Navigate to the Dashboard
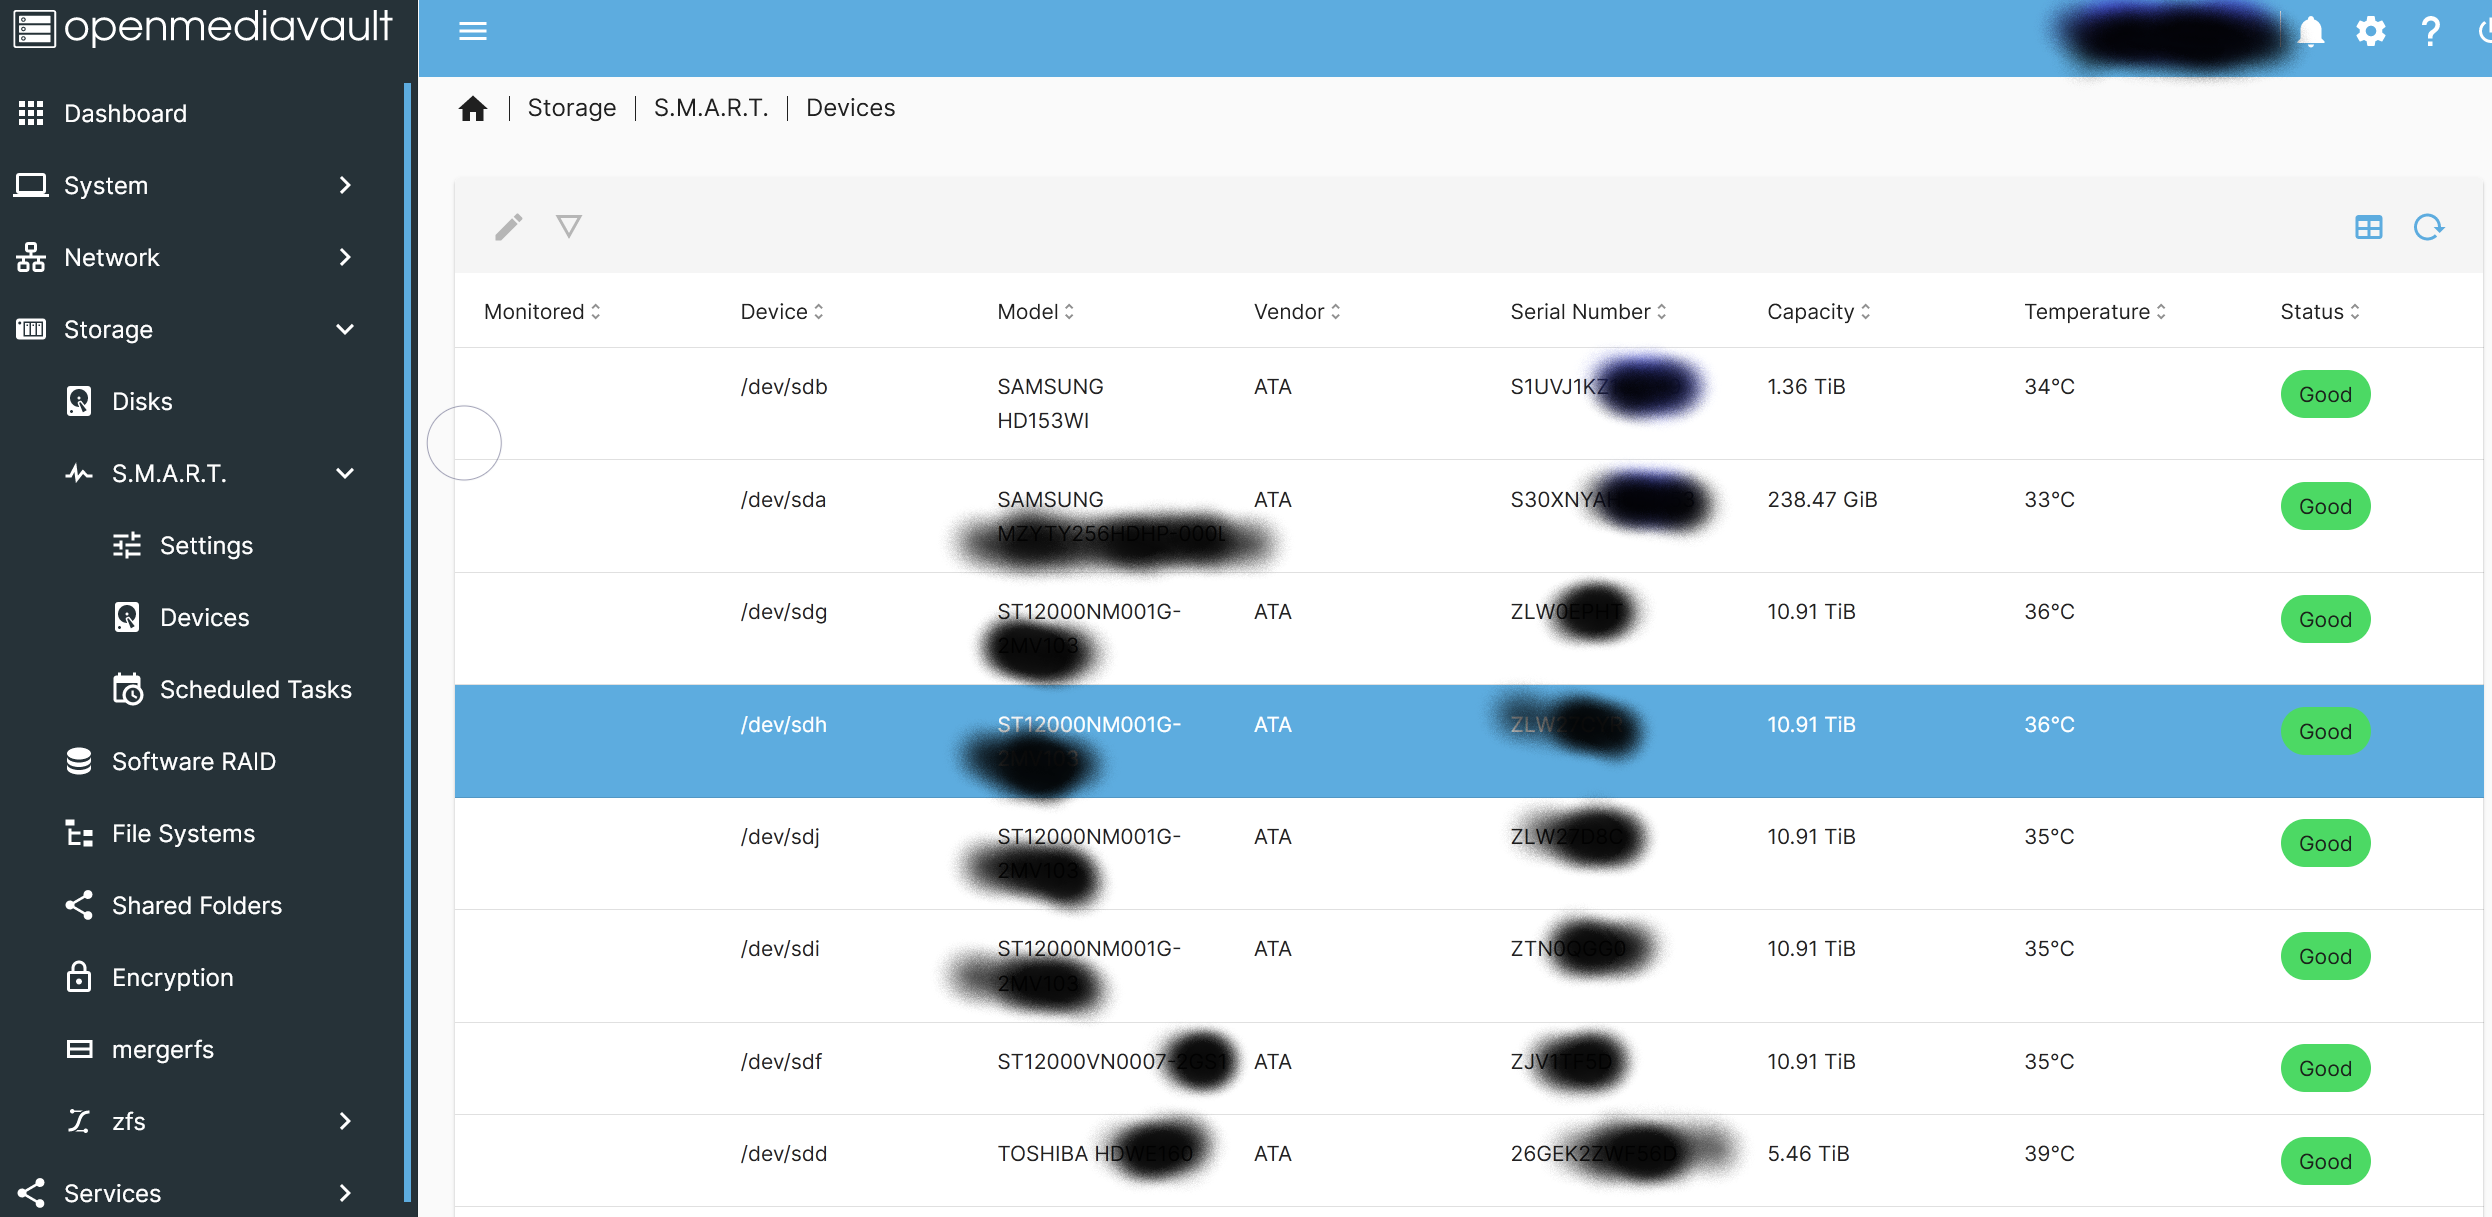2492x1217 pixels. click(x=125, y=113)
